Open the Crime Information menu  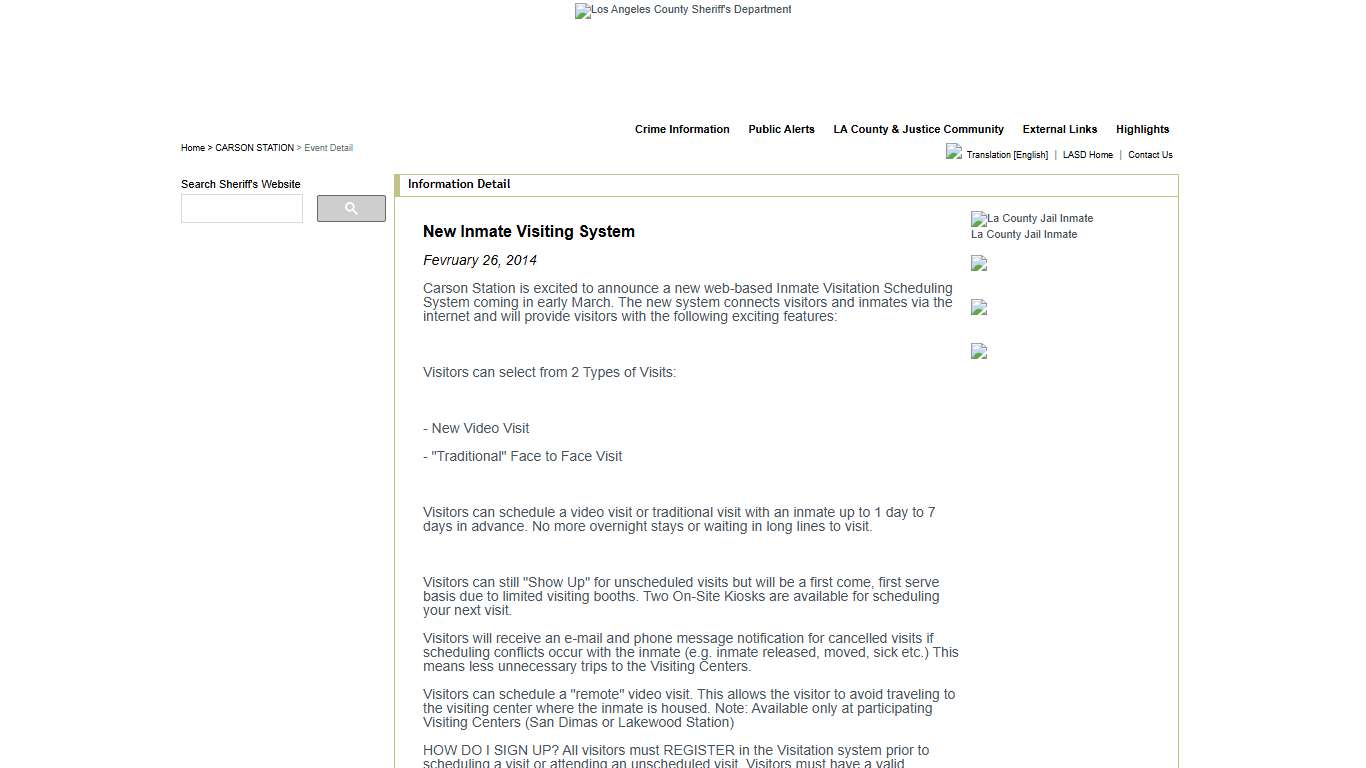click(682, 129)
